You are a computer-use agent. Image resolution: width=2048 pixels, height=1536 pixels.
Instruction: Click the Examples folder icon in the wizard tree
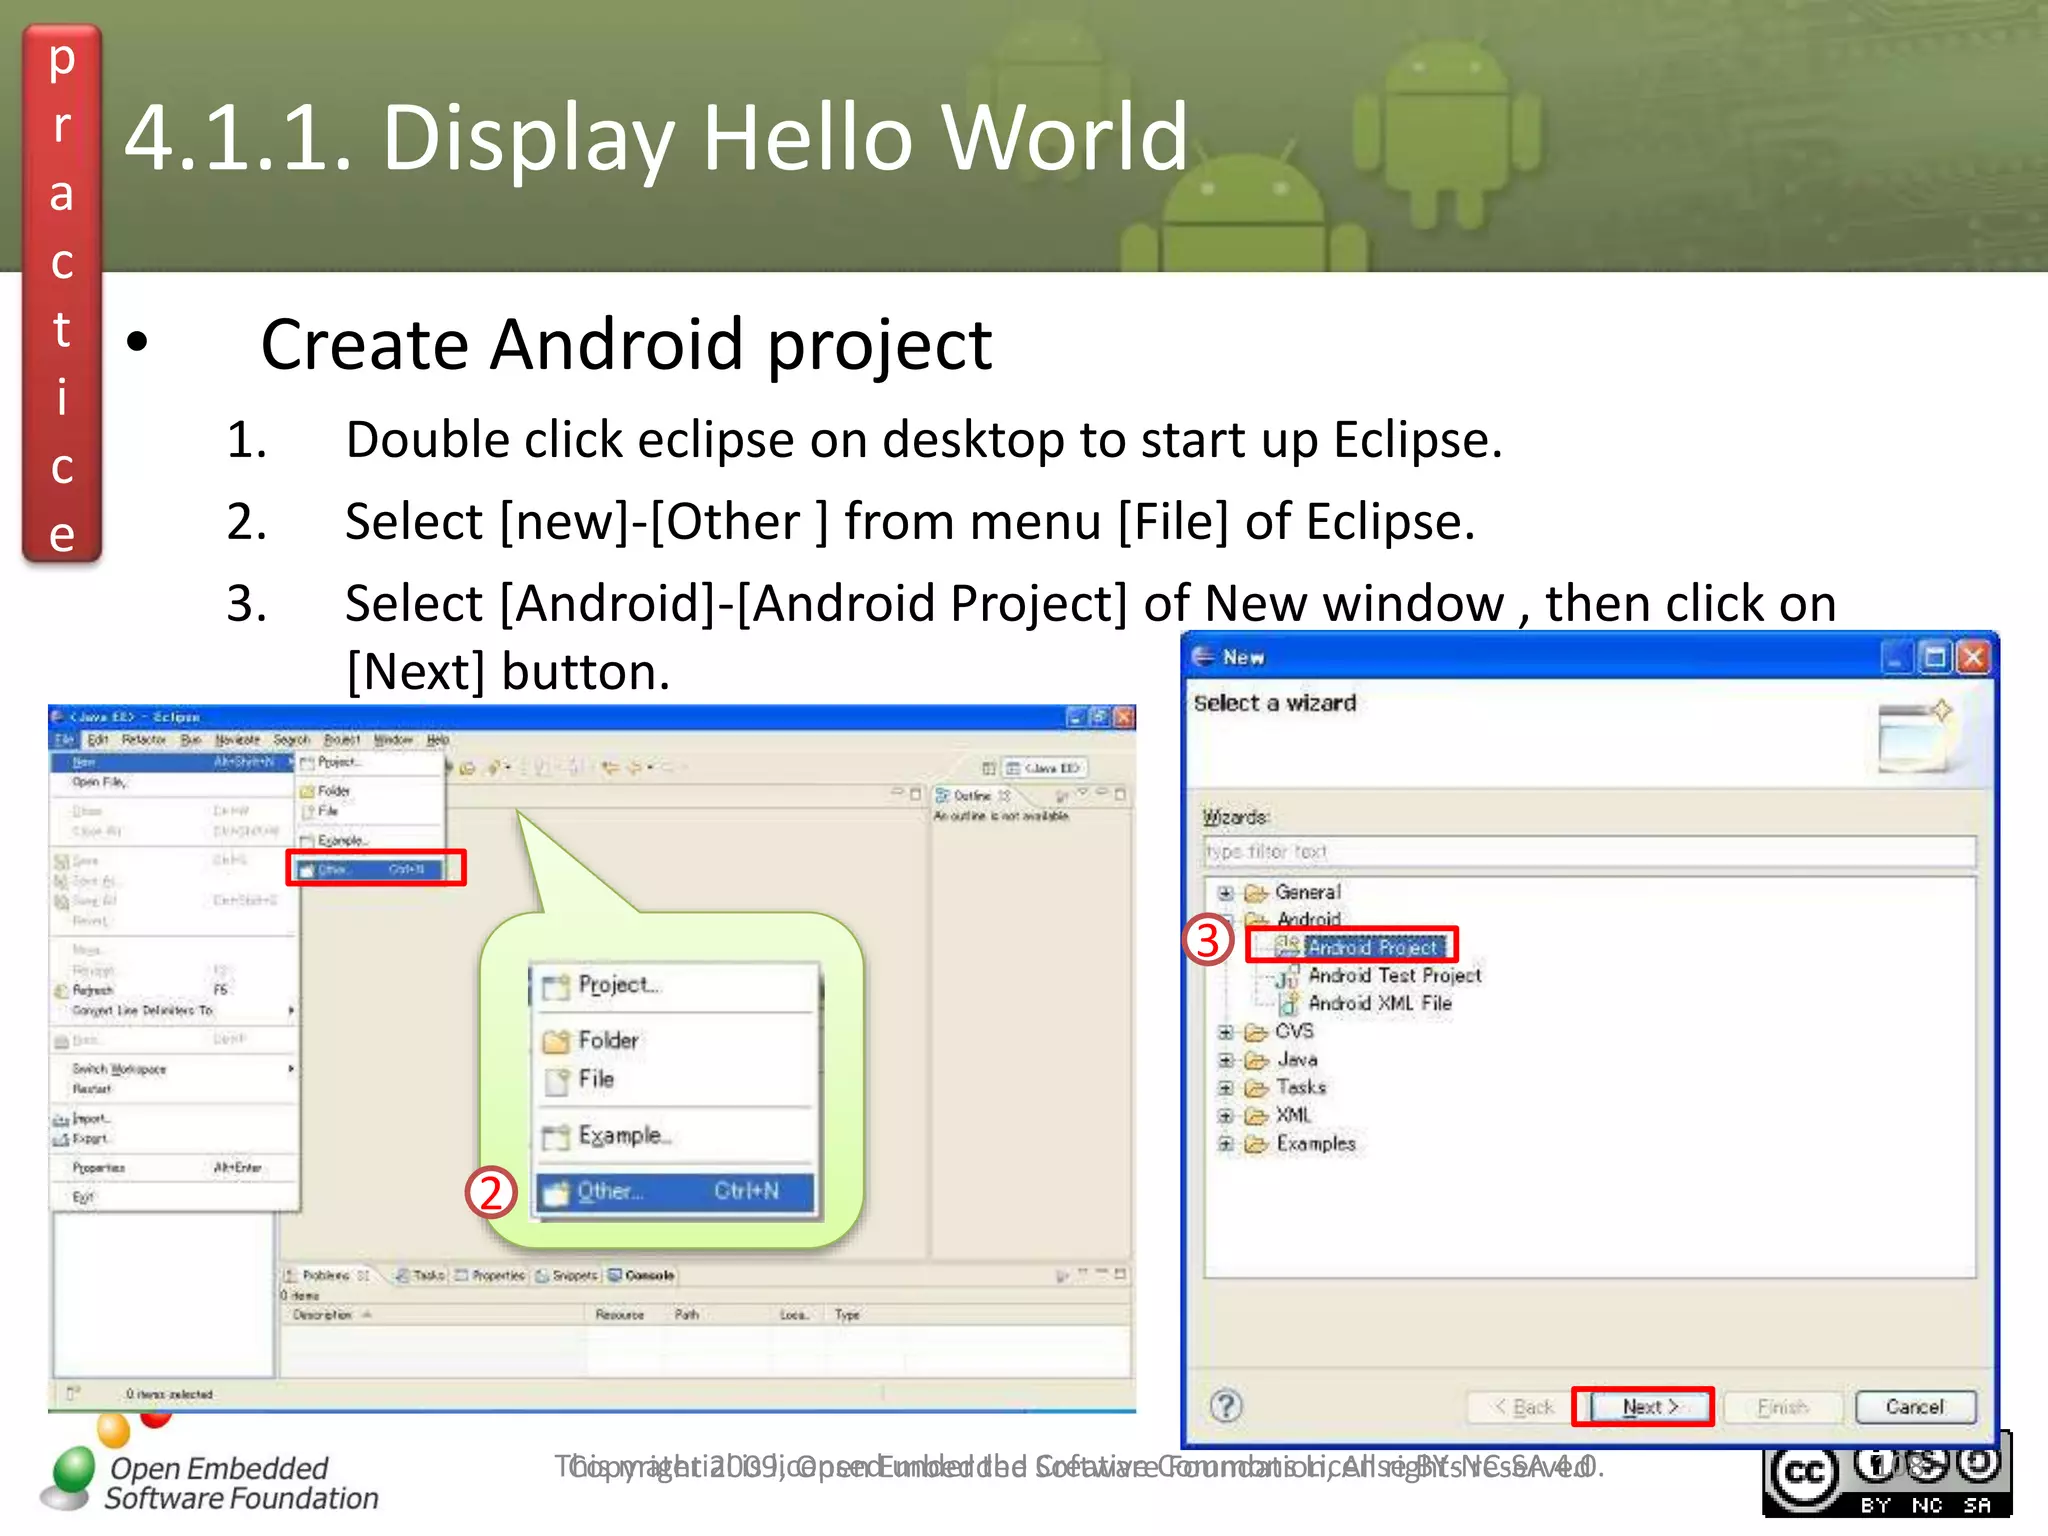1256,1145
